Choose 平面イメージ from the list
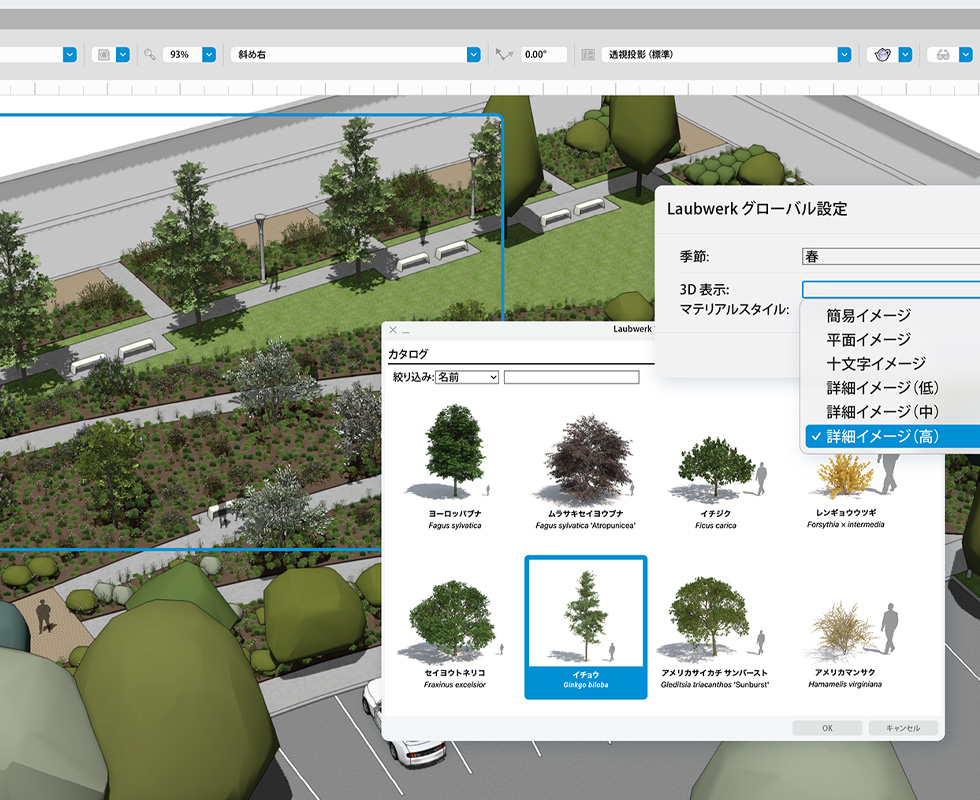Screen dimensions: 980x800 (x=869, y=340)
